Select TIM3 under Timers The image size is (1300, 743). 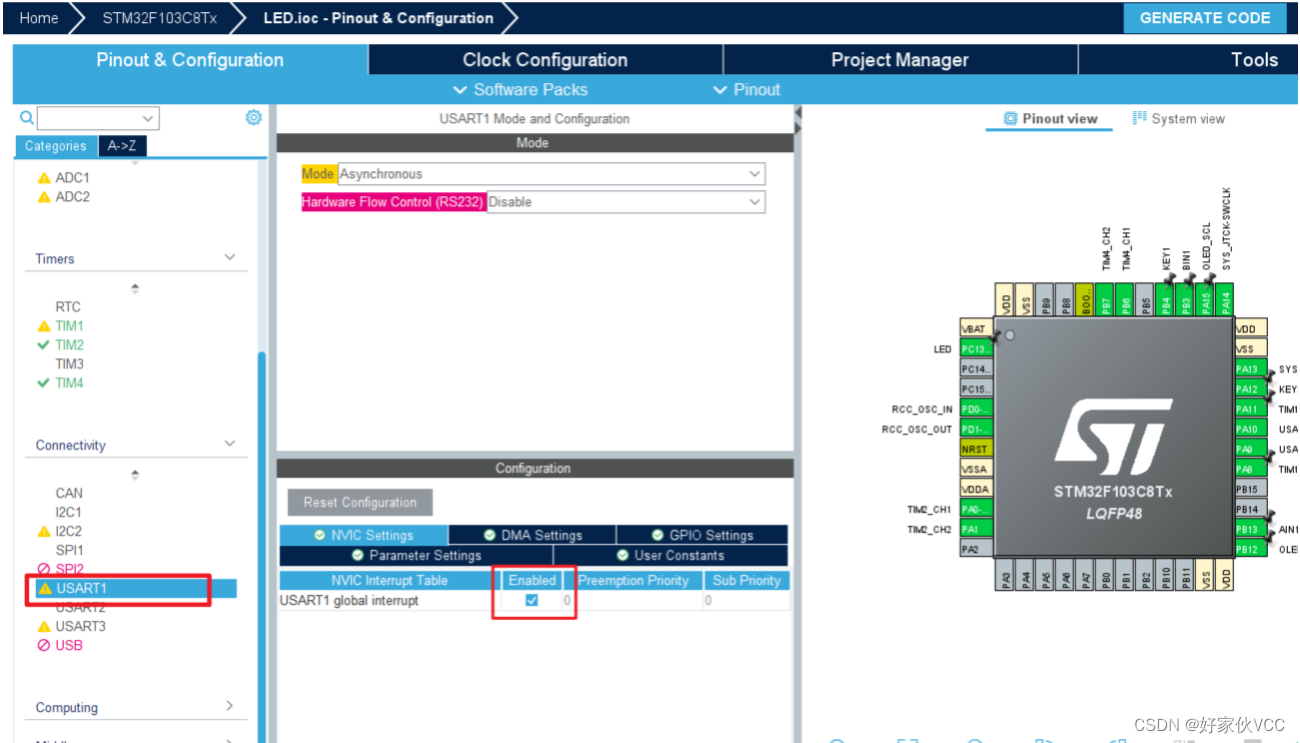(69, 364)
